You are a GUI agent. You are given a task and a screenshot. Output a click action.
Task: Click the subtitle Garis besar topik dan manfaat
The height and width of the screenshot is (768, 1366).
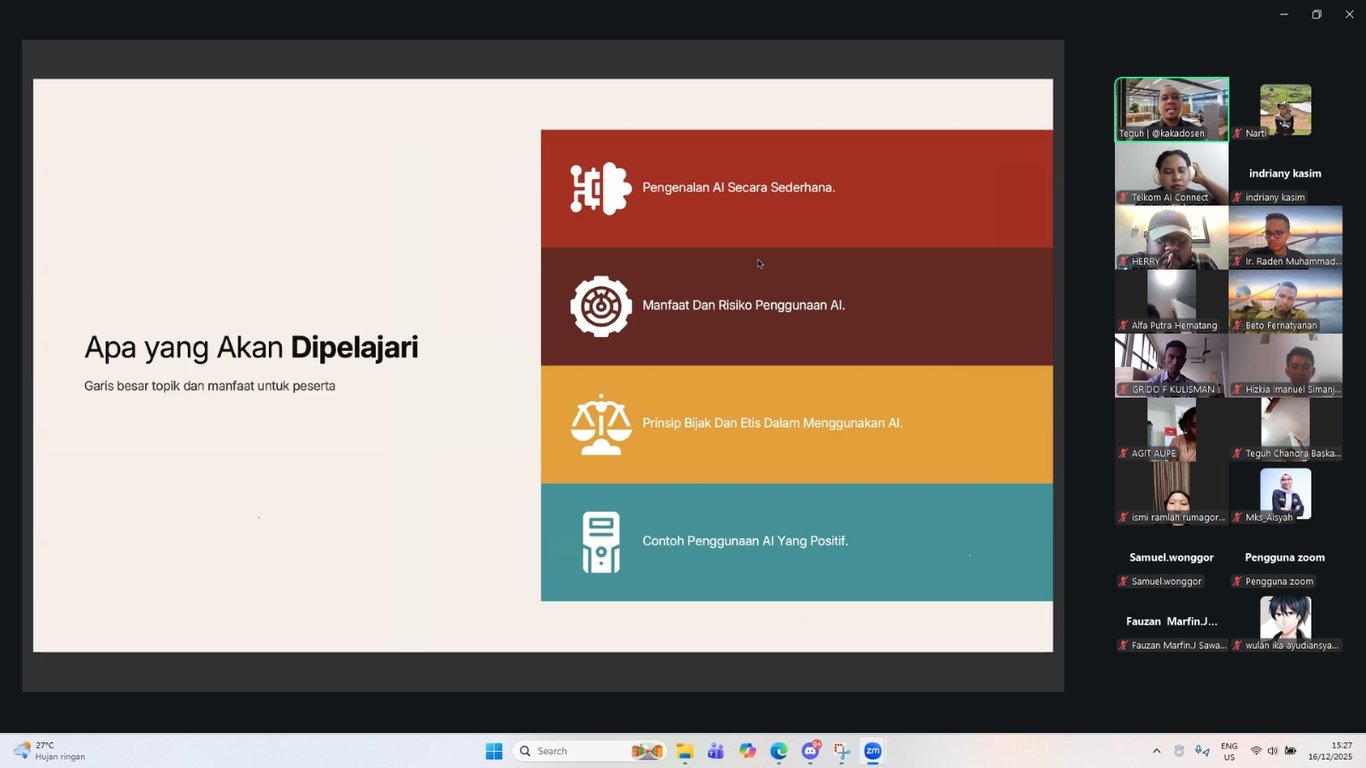(x=210, y=386)
